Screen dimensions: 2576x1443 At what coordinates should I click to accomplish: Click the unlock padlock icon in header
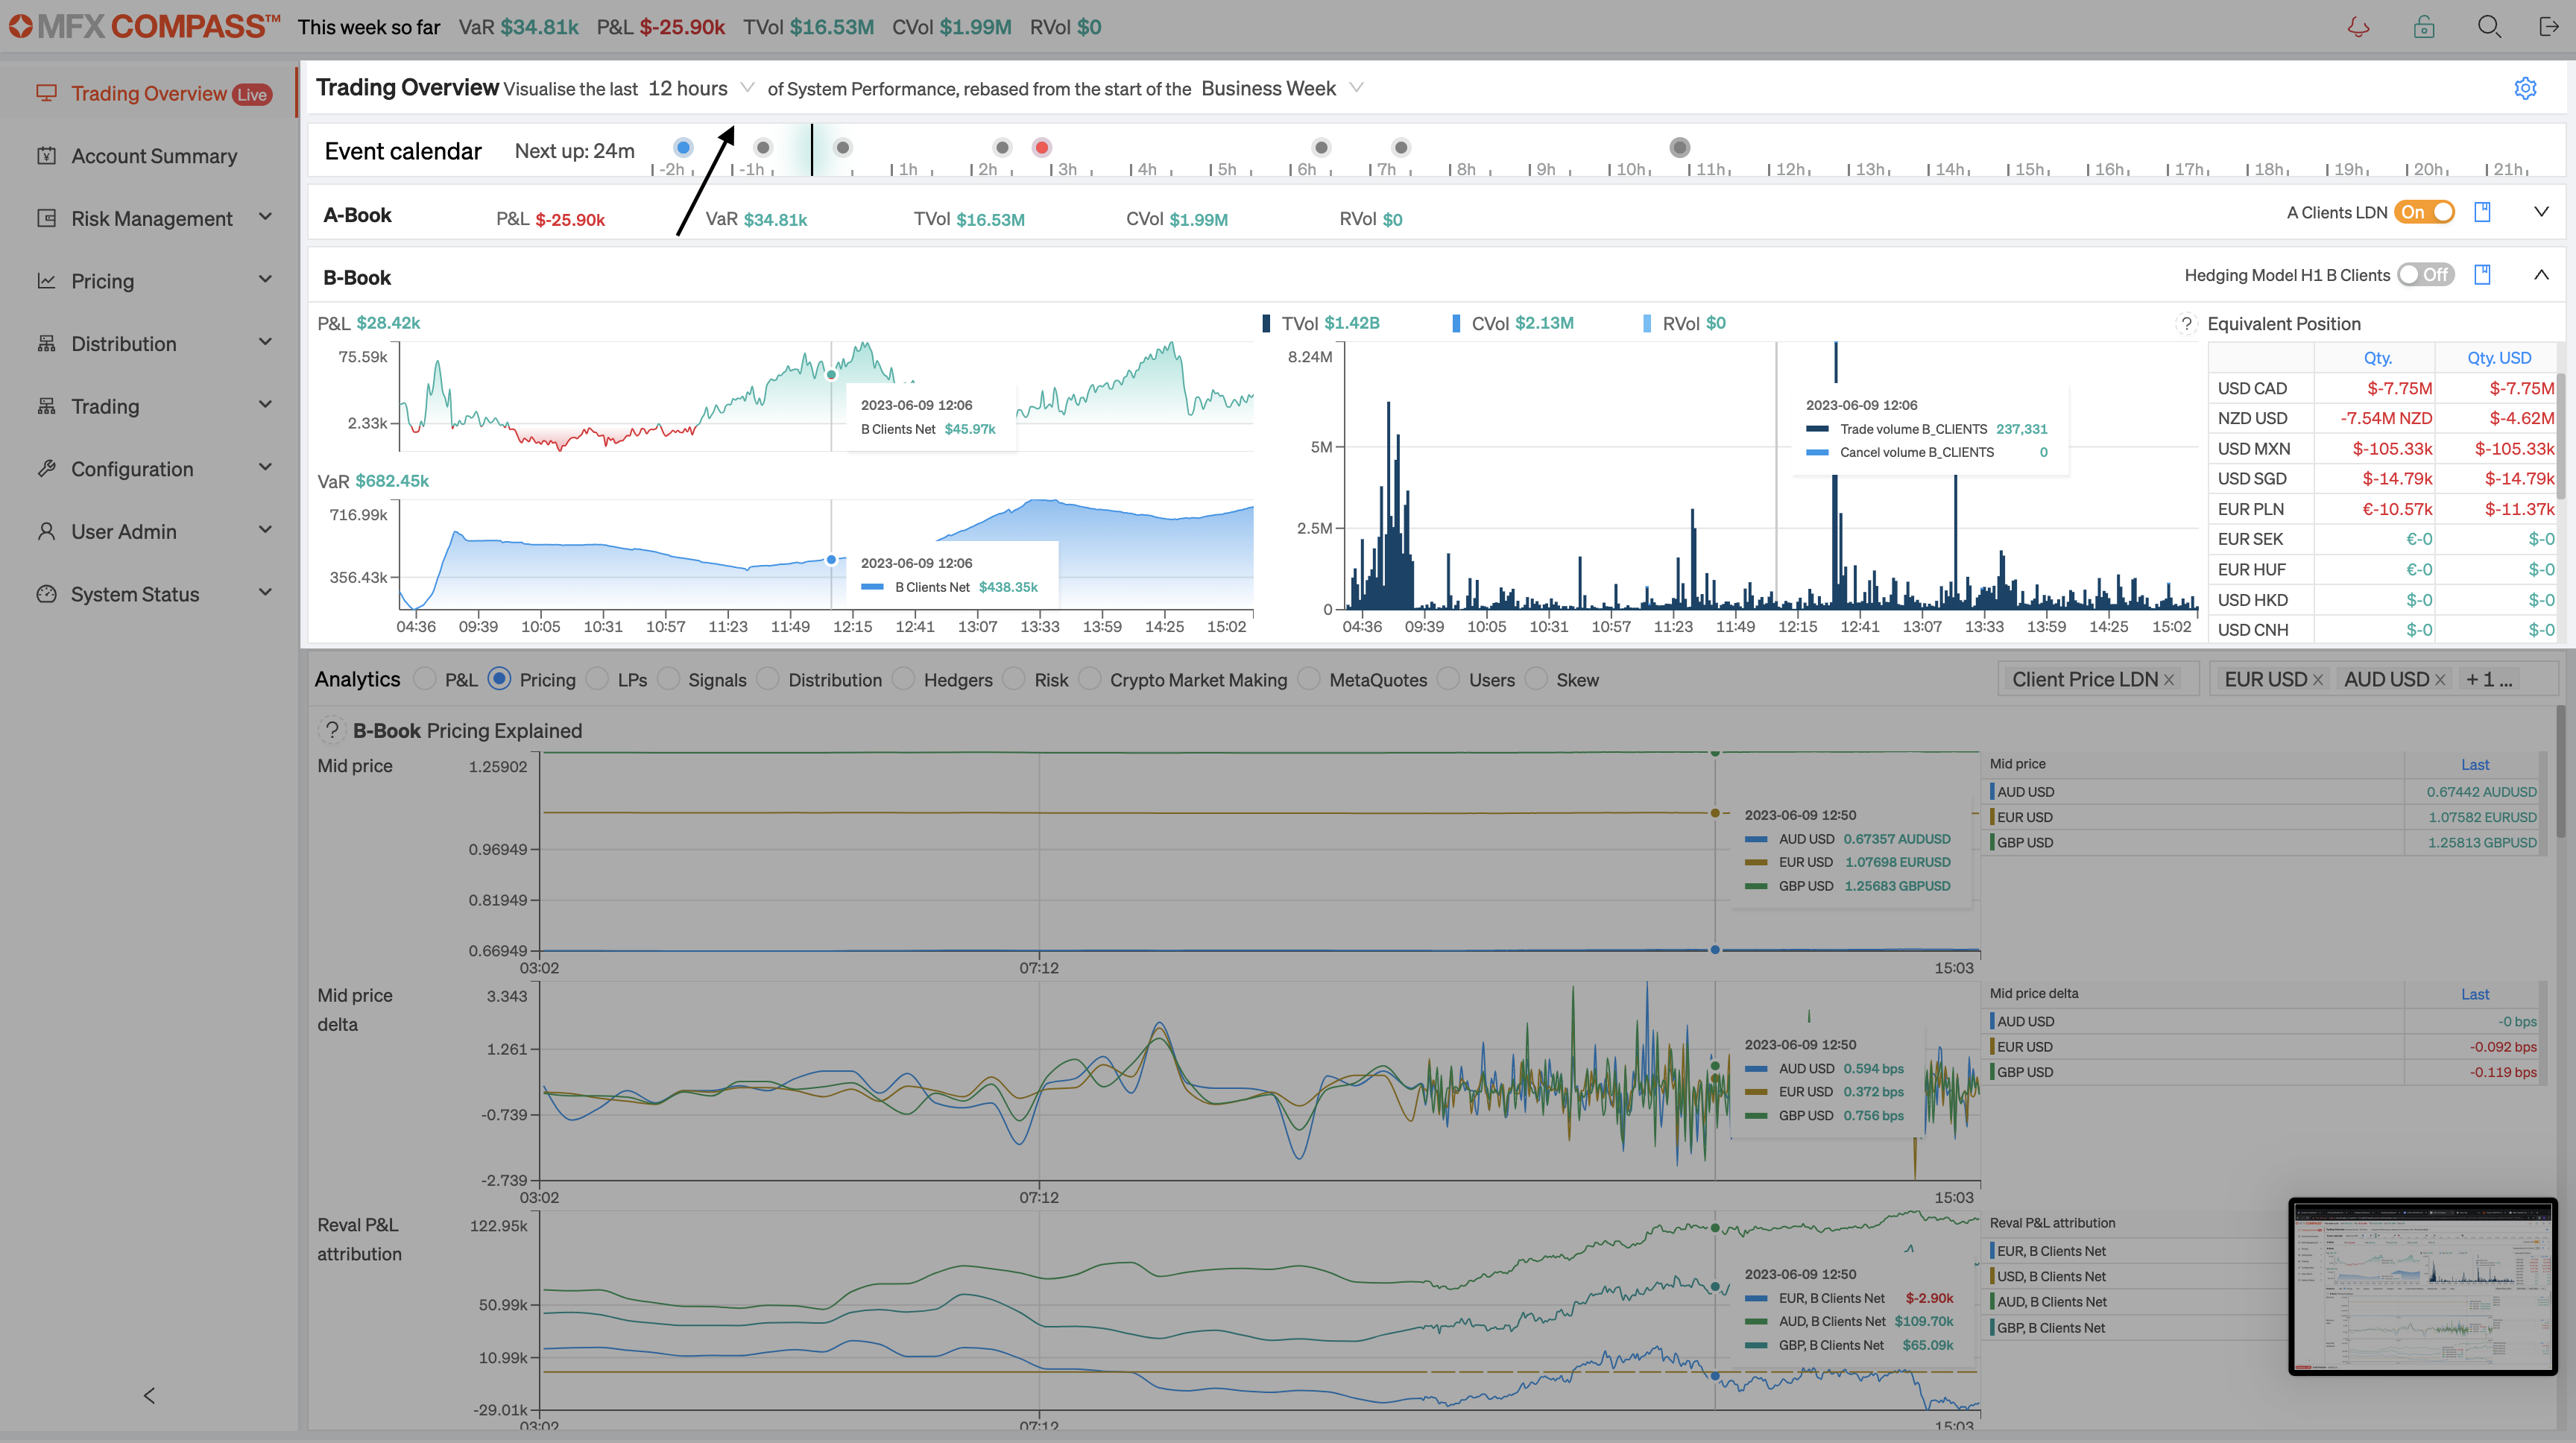(2424, 27)
